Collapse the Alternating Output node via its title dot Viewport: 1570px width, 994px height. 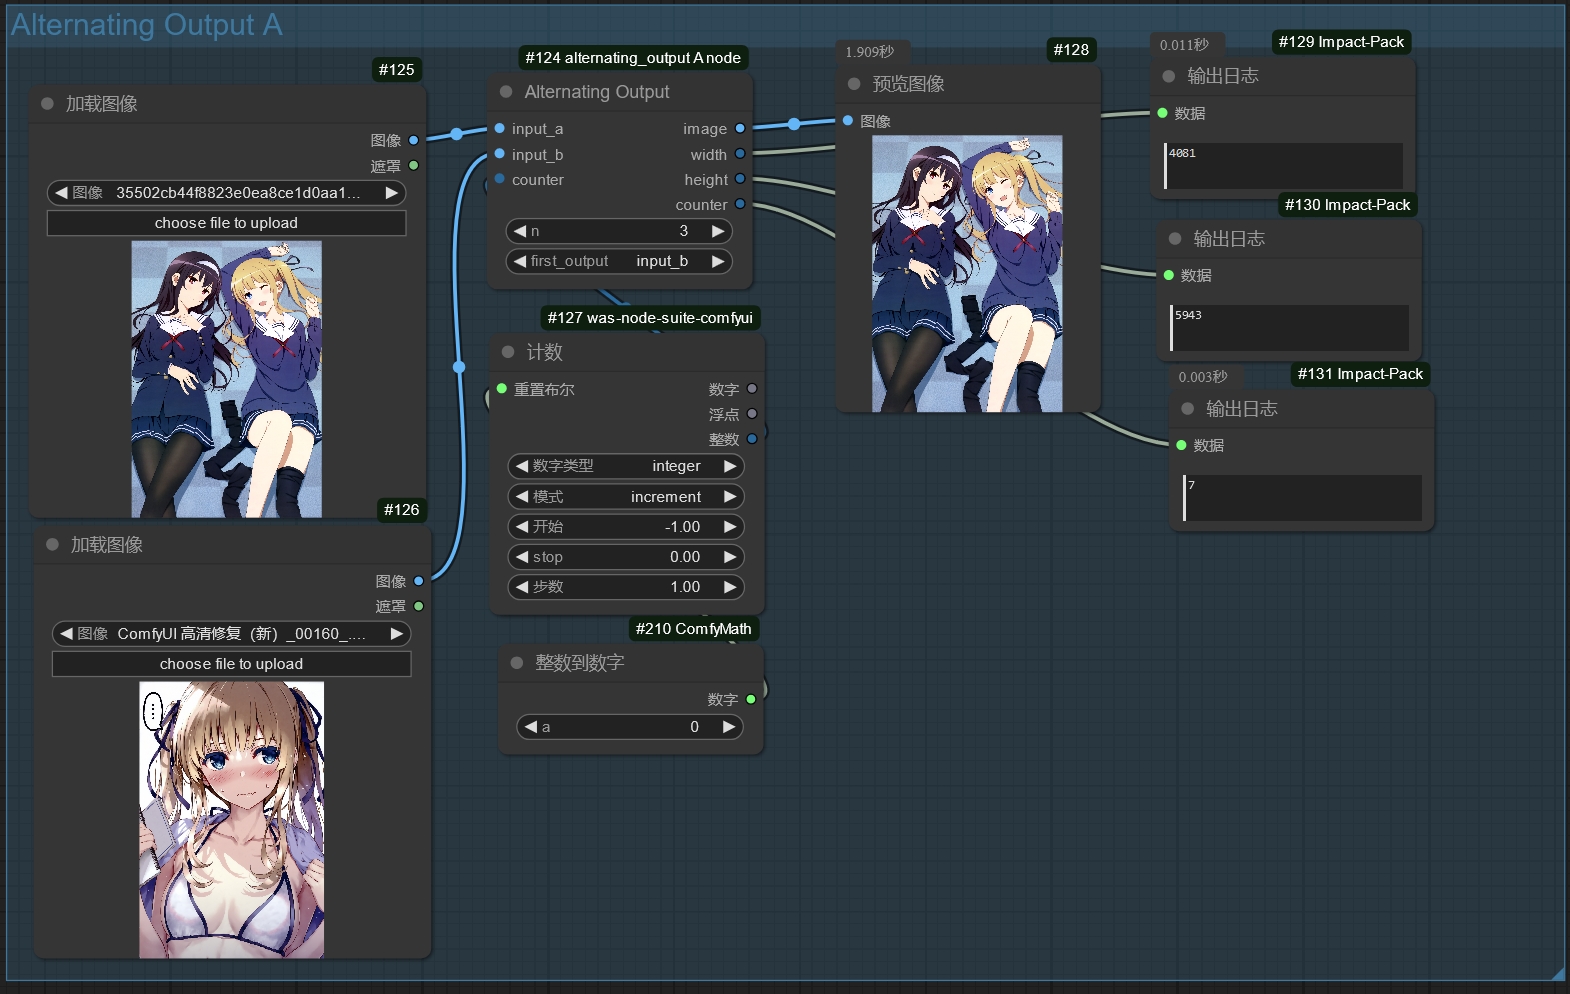pos(506,92)
